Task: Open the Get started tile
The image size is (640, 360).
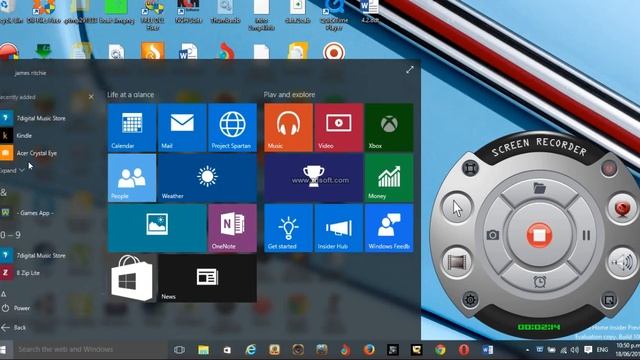Action: click(289, 228)
